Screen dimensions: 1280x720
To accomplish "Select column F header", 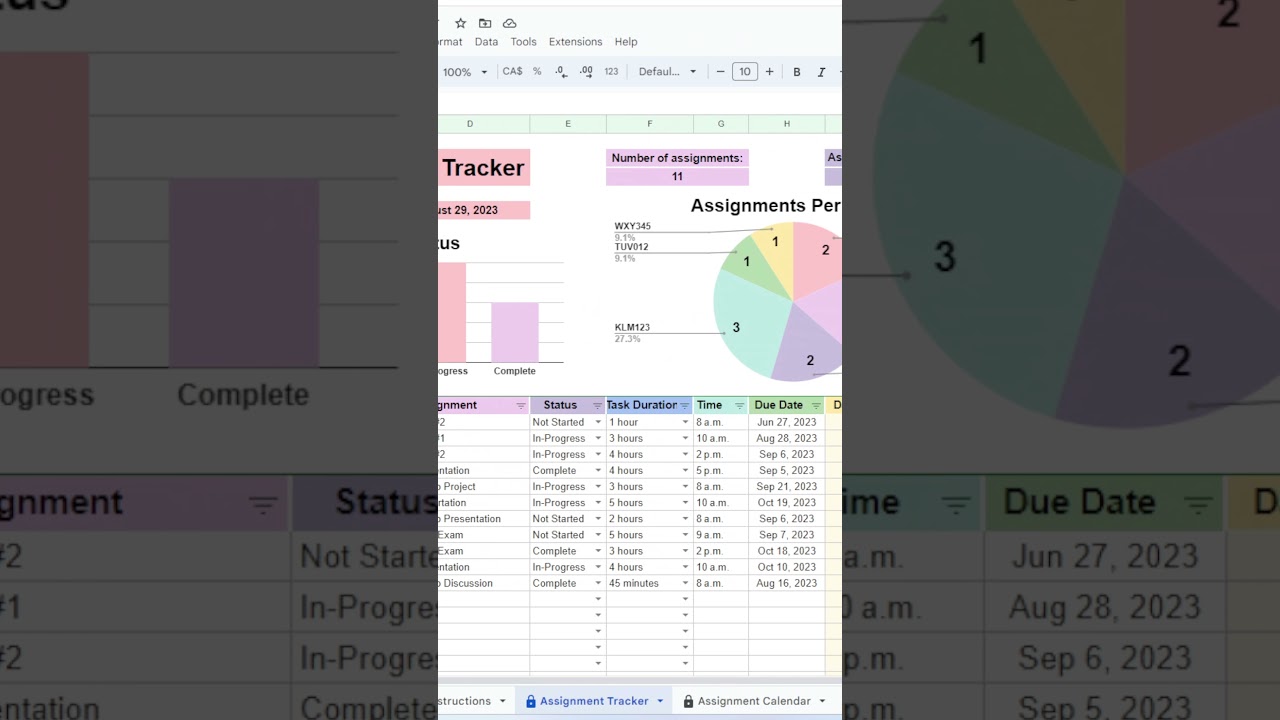I will (649, 124).
